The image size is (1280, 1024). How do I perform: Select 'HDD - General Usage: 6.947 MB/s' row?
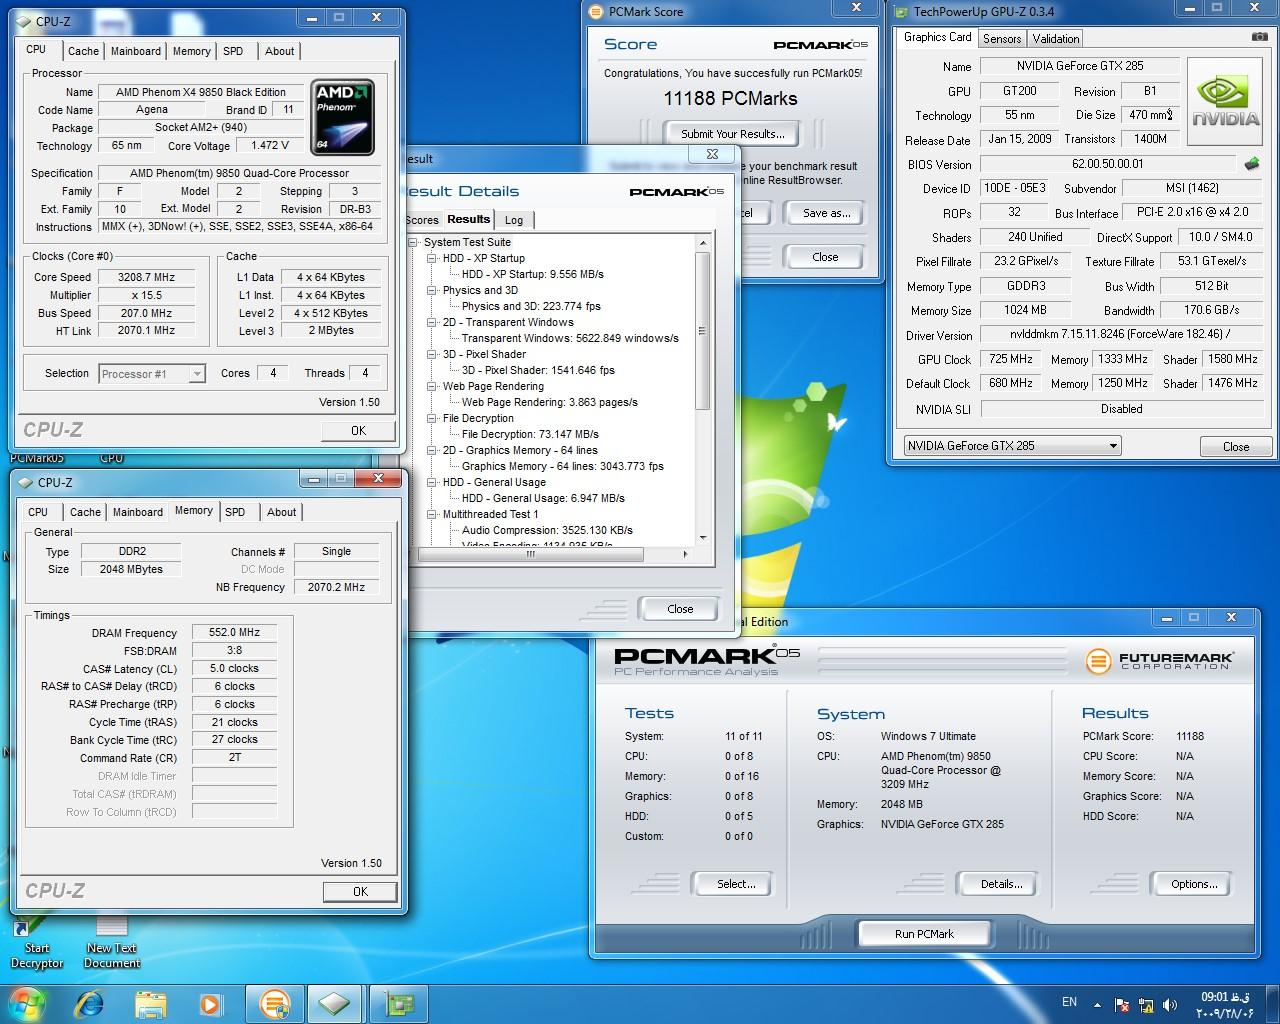(543, 498)
